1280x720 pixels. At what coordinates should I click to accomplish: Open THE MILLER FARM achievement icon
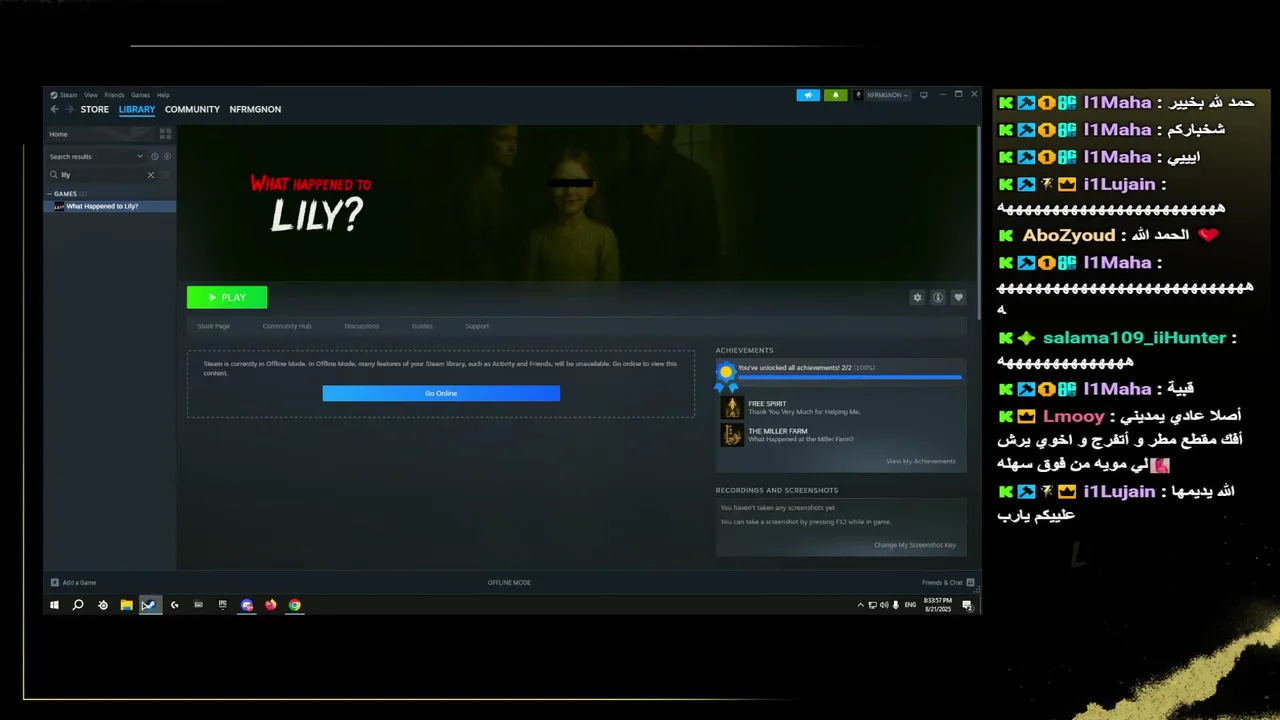732,435
